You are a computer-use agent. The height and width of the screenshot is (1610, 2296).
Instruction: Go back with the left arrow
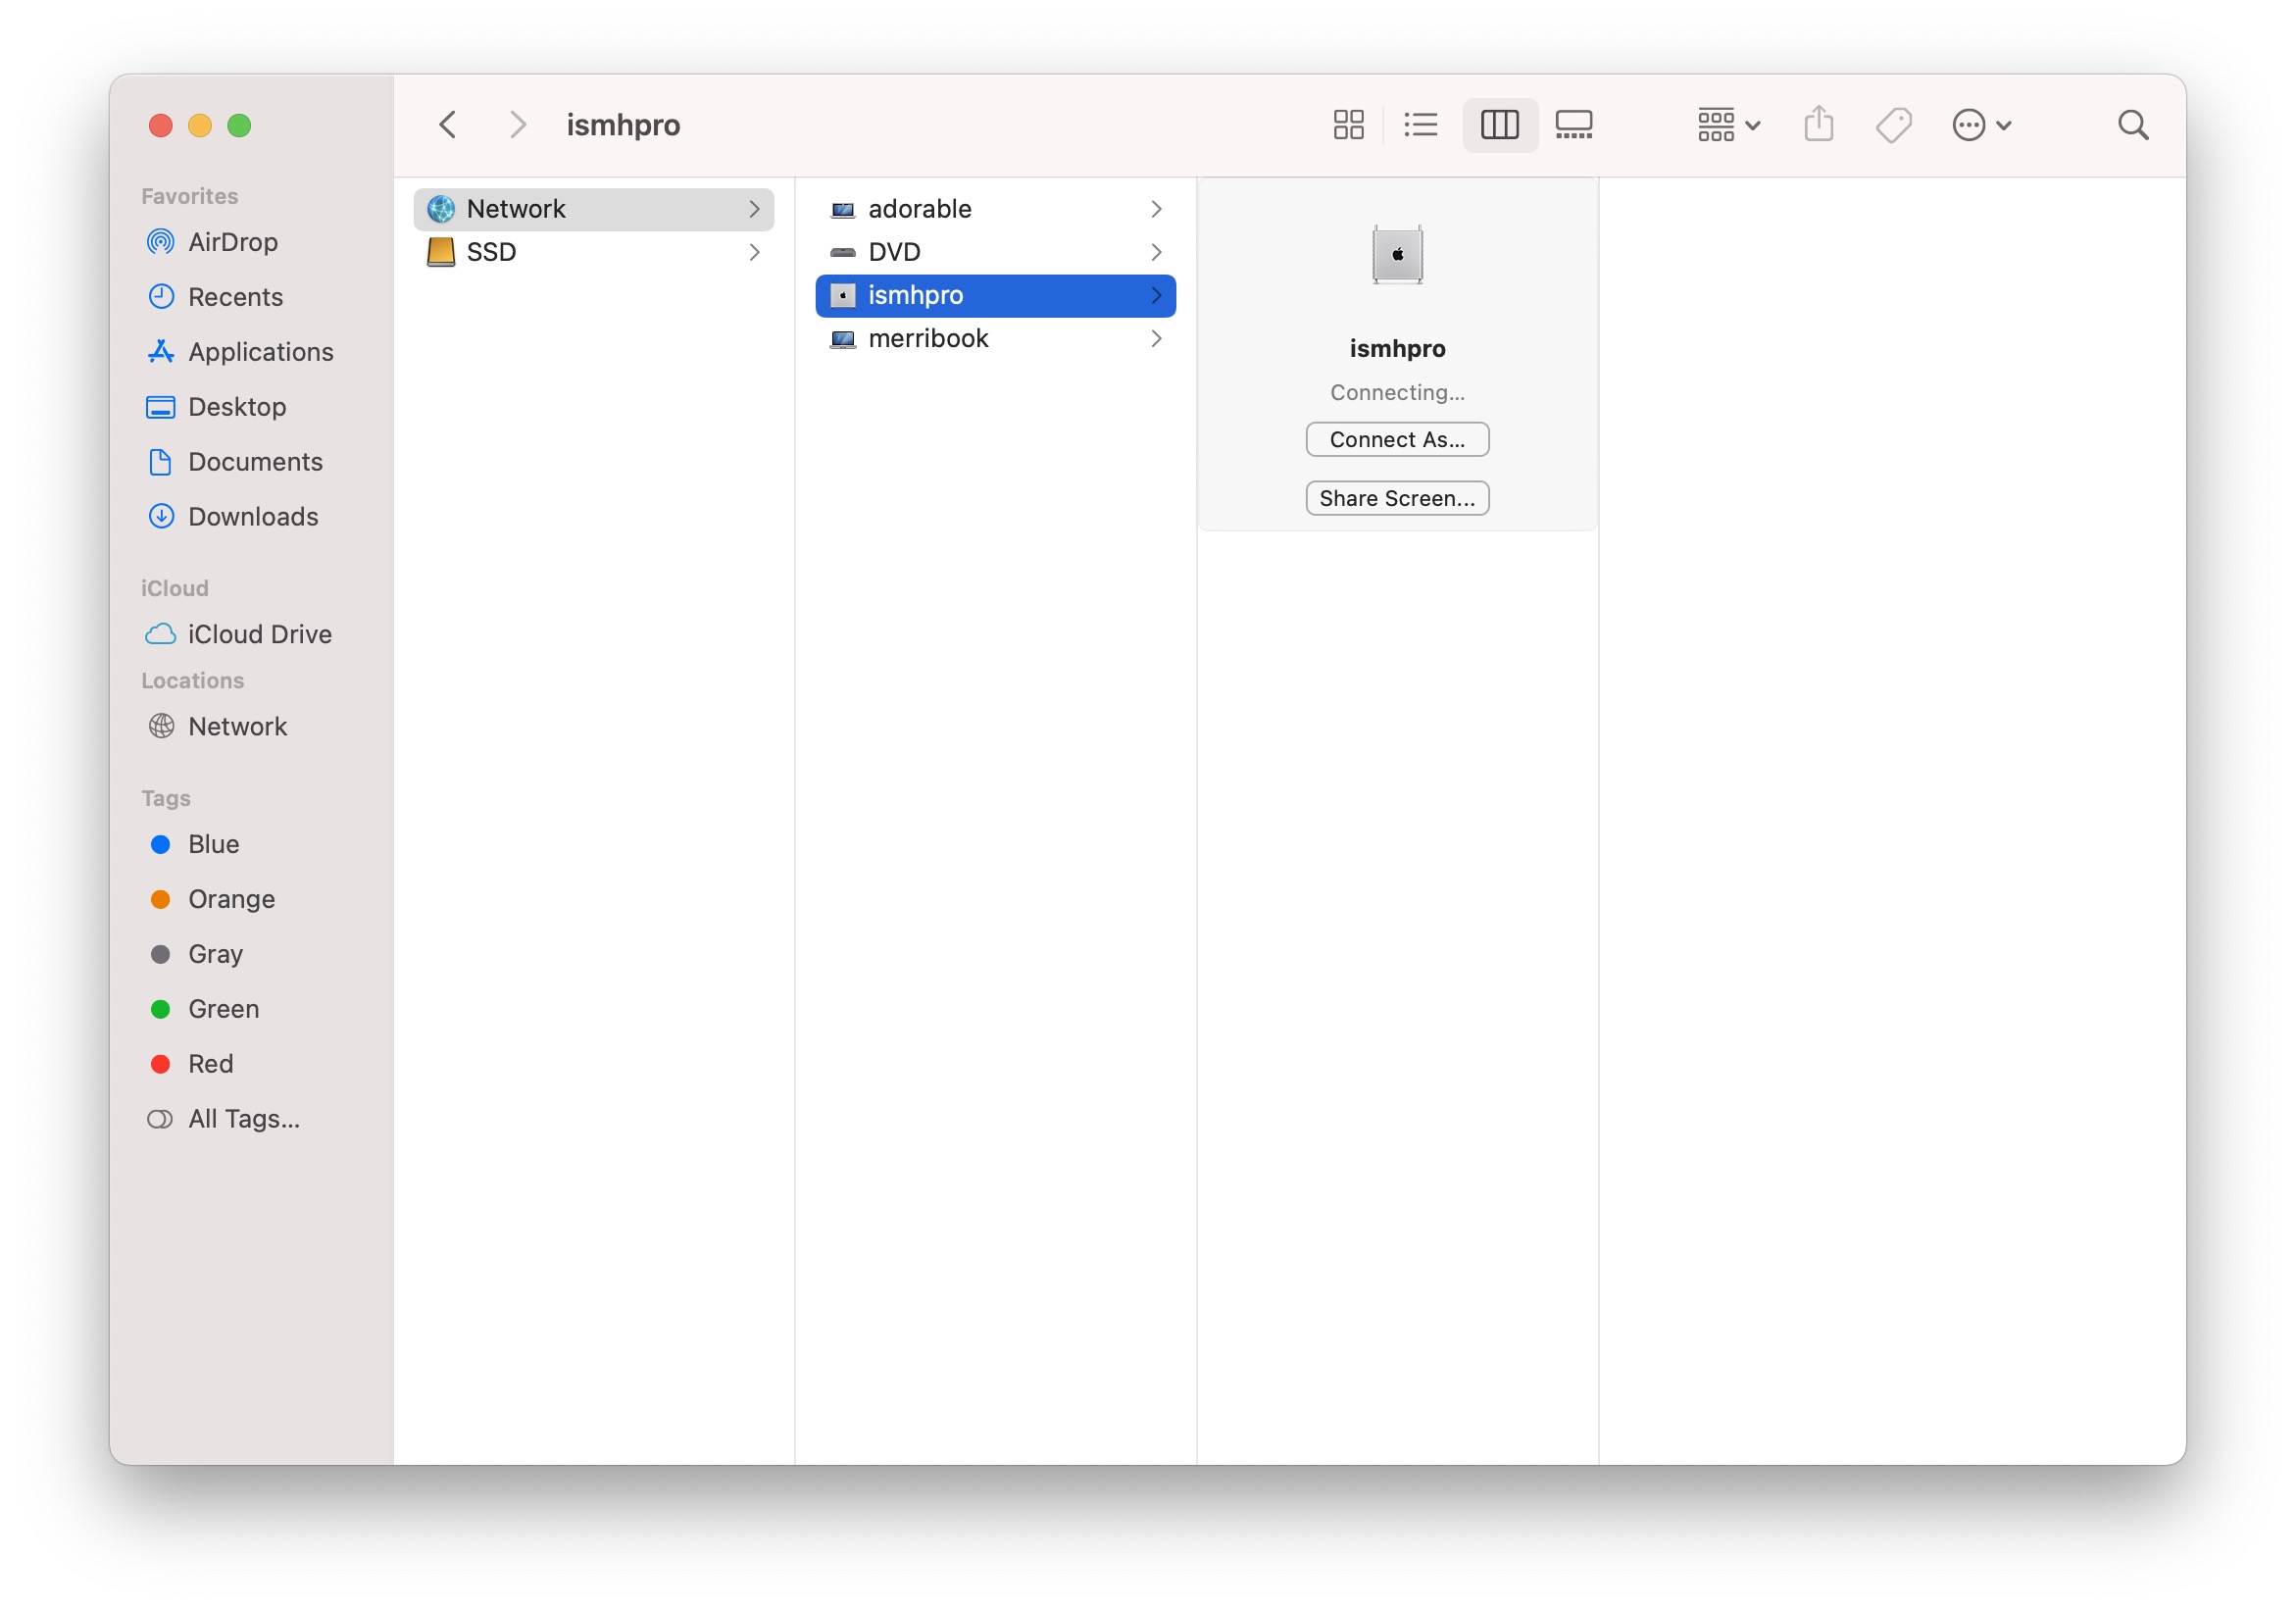tap(448, 125)
